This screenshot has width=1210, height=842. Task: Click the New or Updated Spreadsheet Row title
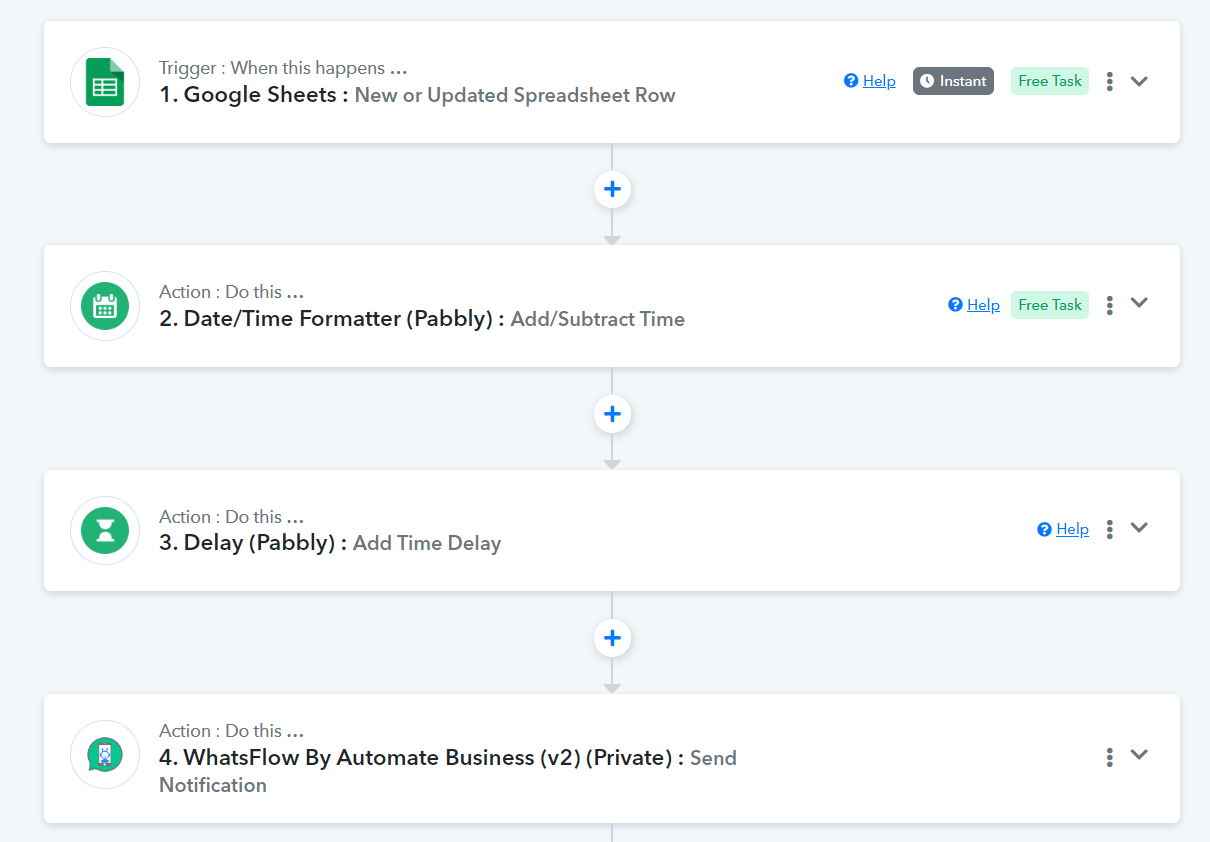pyautogui.click(x=515, y=95)
